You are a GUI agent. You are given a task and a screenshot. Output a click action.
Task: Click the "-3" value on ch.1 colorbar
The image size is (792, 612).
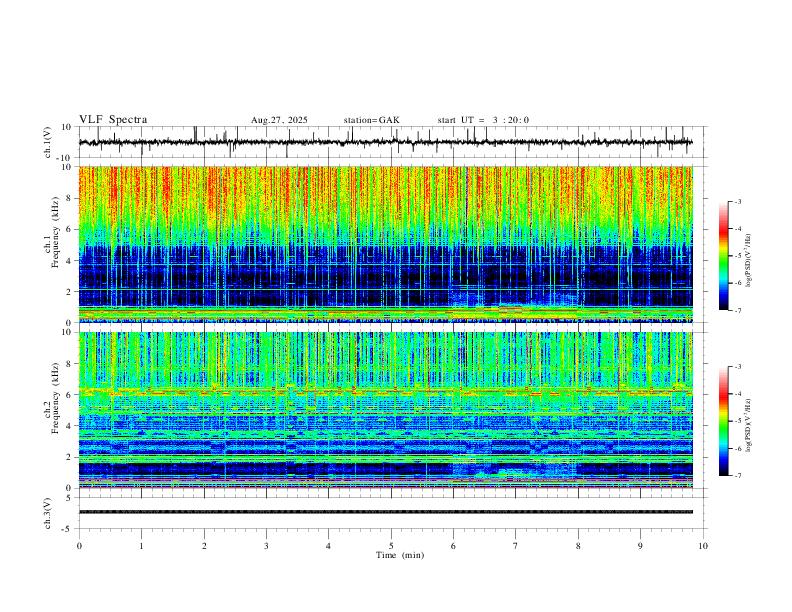tap(737, 201)
